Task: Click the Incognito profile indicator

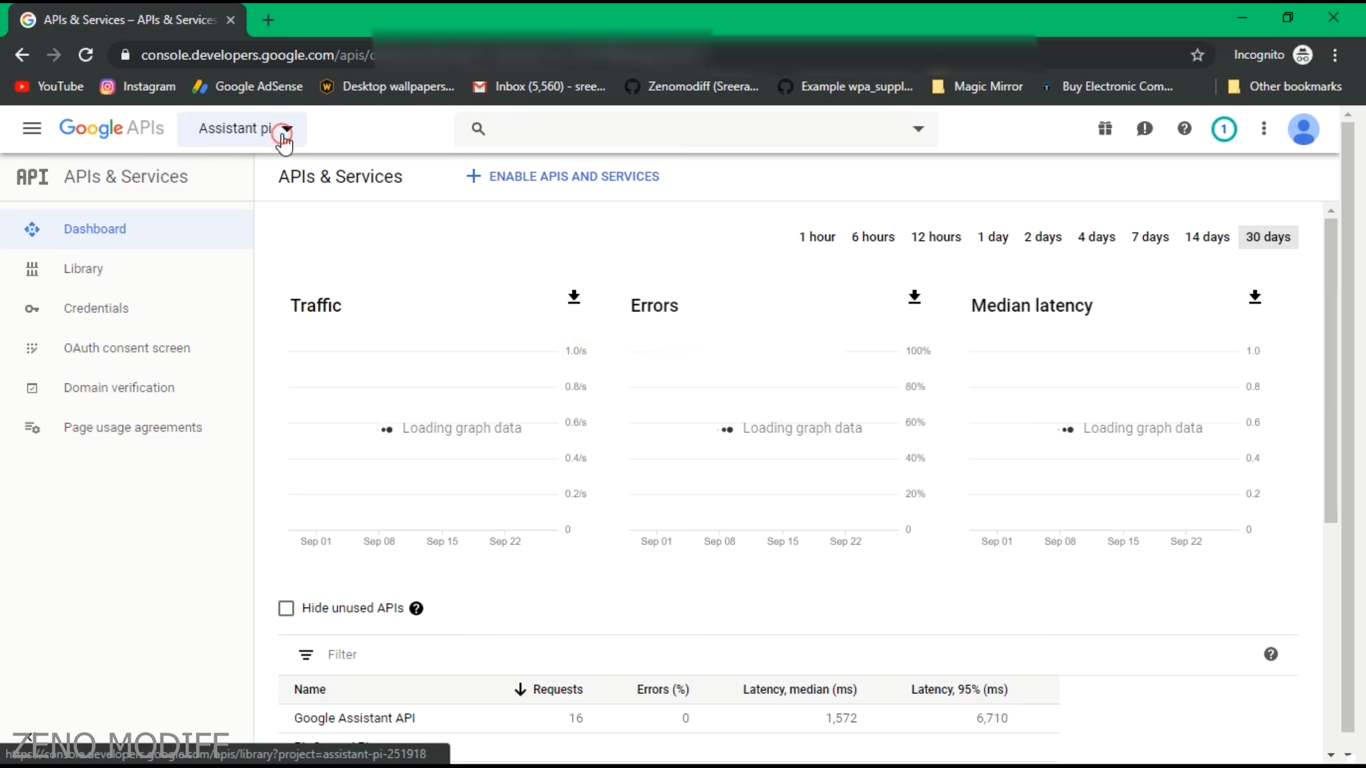Action: point(1273,55)
